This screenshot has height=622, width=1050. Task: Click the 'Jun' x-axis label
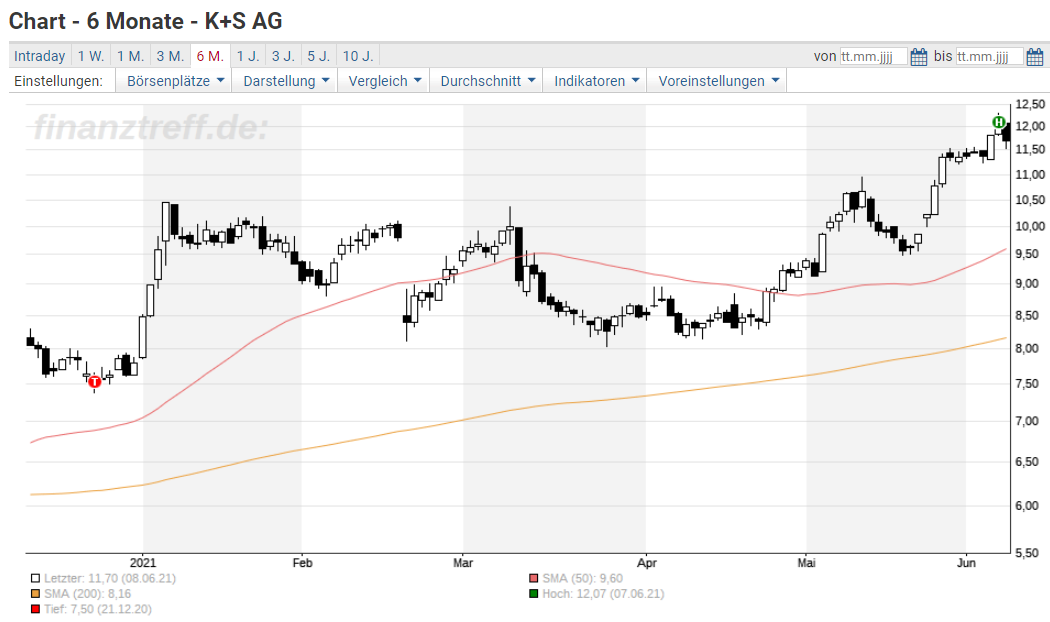pos(966,563)
